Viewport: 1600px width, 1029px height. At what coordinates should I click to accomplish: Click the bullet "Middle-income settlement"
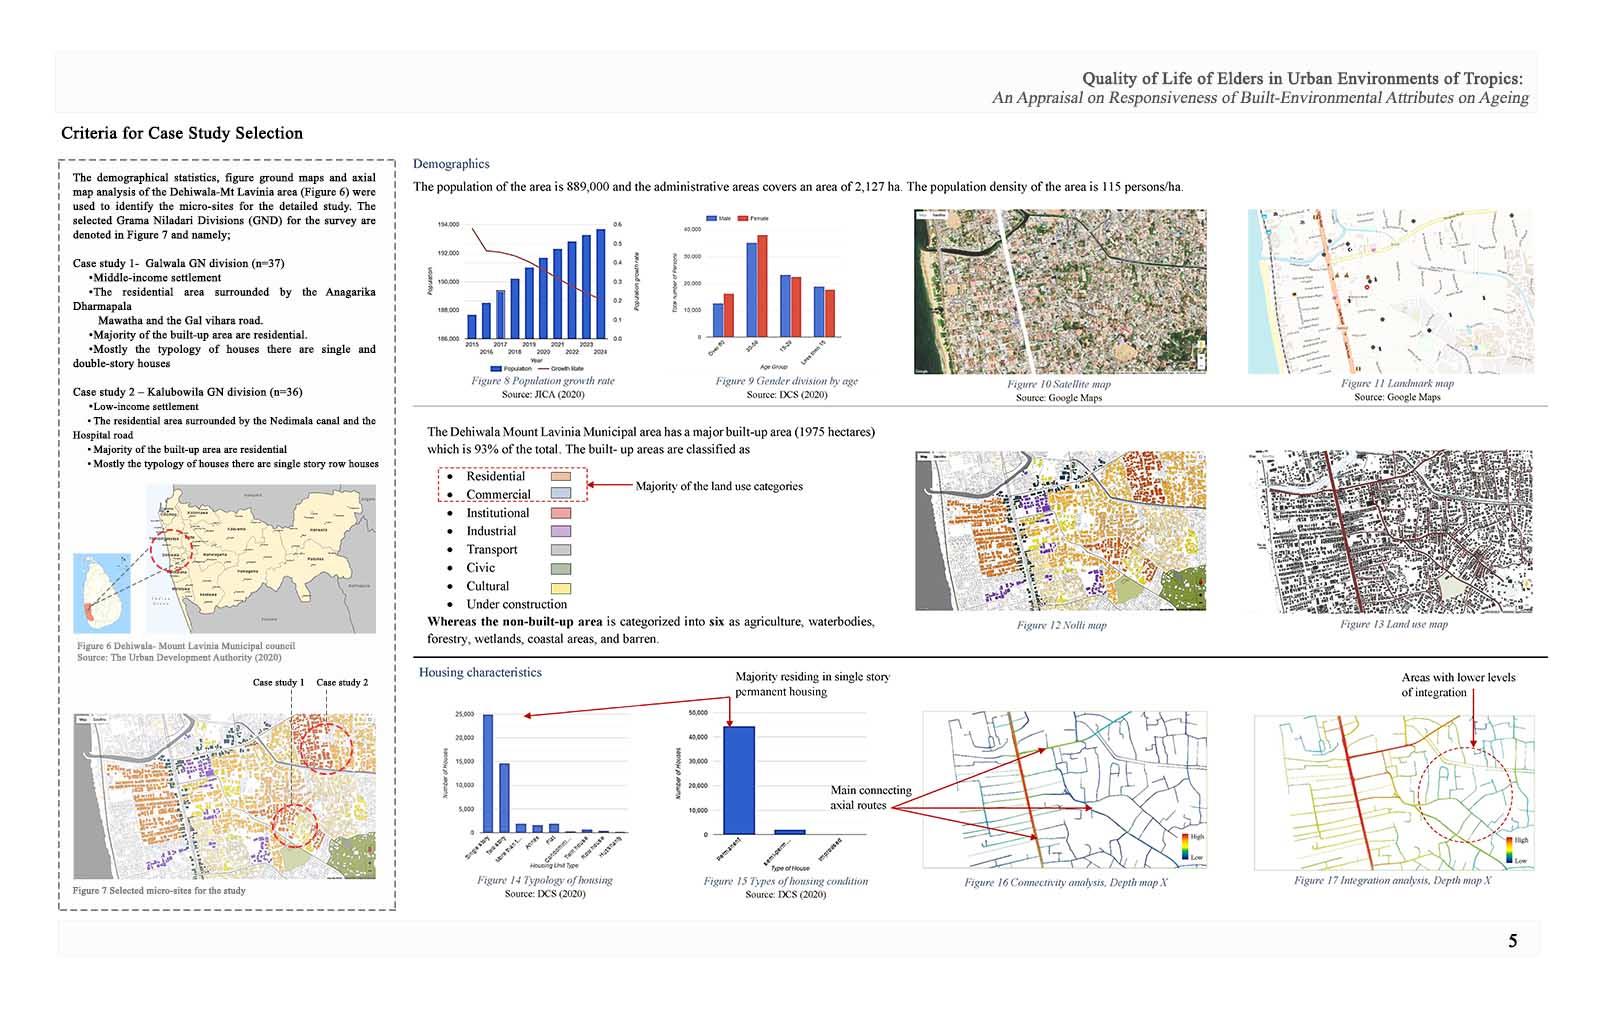pyautogui.click(x=155, y=278)
